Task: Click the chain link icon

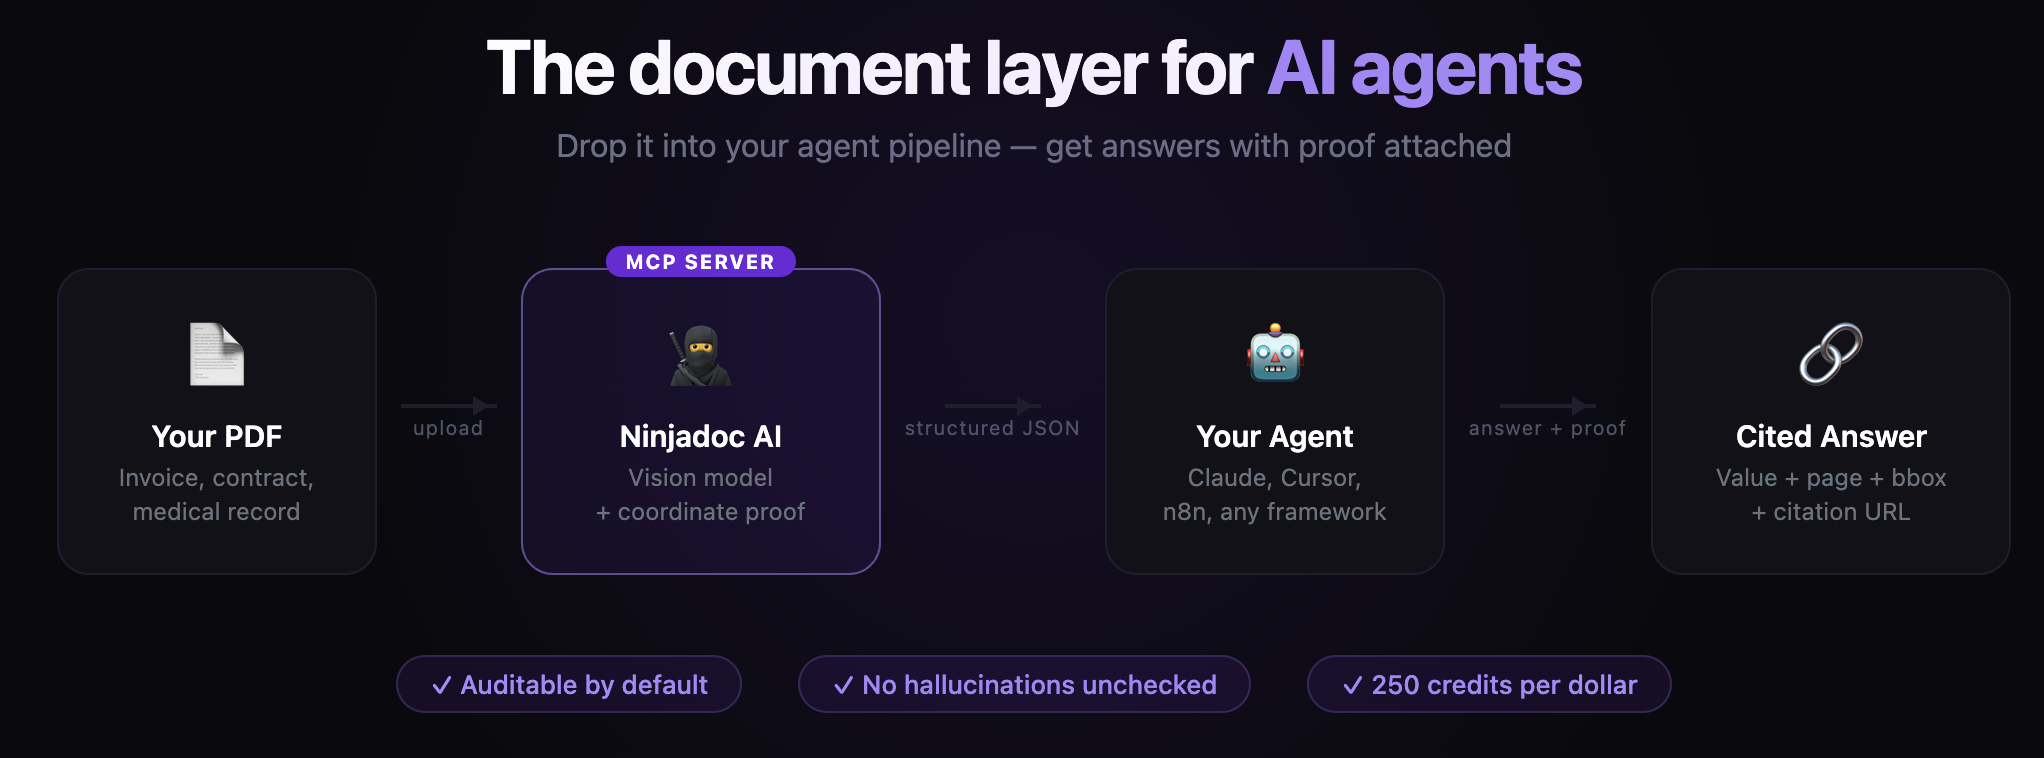Action: point(1830,354)
